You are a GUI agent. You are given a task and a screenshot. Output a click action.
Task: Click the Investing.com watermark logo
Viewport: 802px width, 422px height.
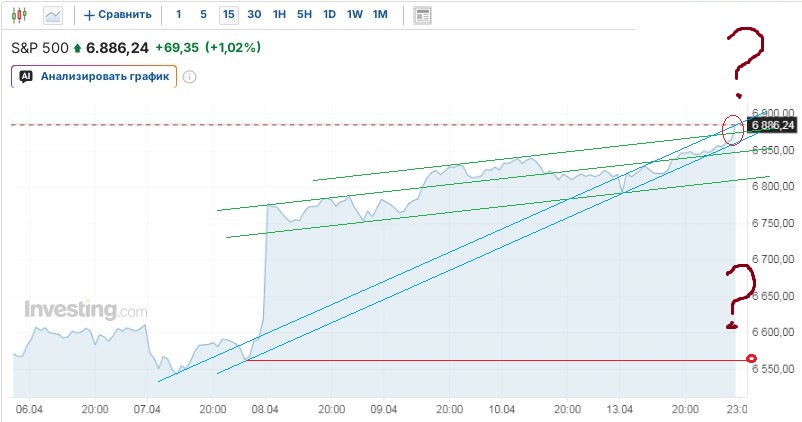tap(85, 310)
